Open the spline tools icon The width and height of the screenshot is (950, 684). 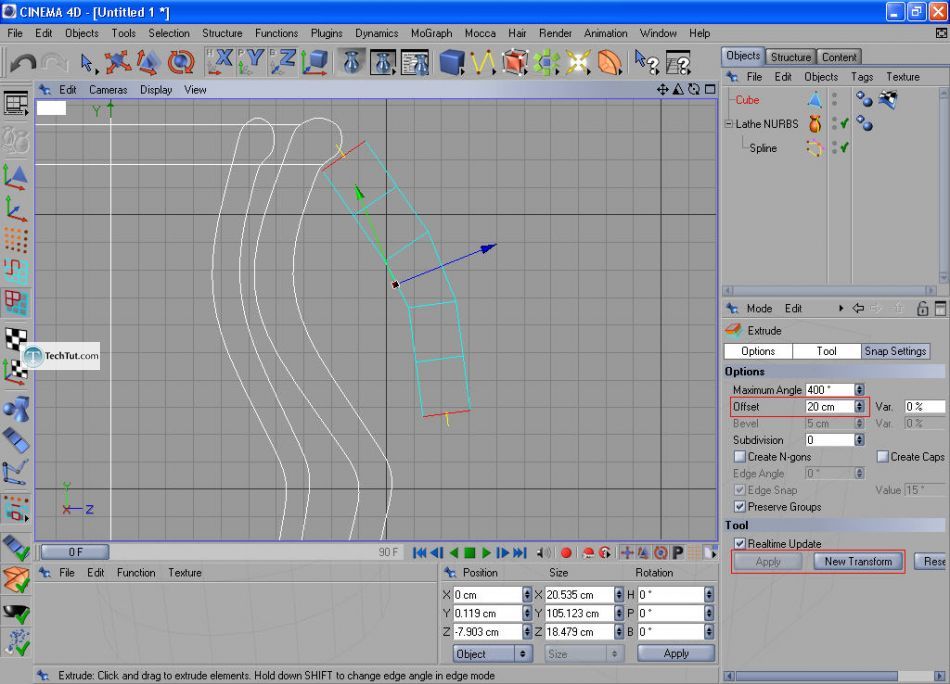coord(483,62)
